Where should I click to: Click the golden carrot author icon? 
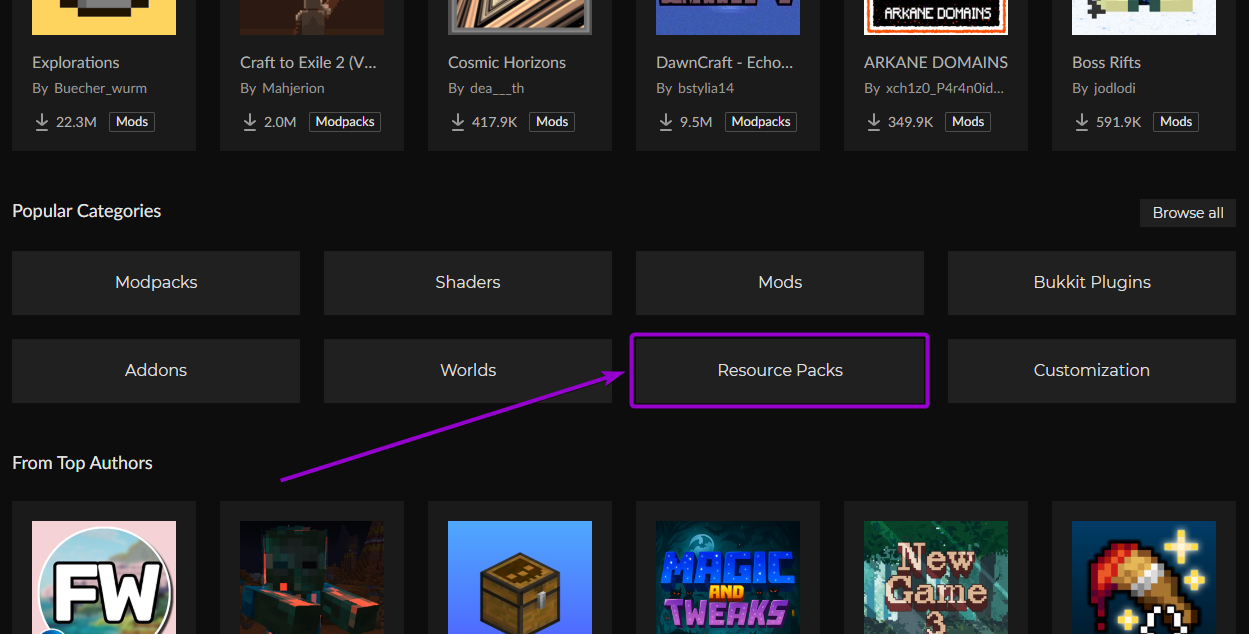tap(1143, 578)
